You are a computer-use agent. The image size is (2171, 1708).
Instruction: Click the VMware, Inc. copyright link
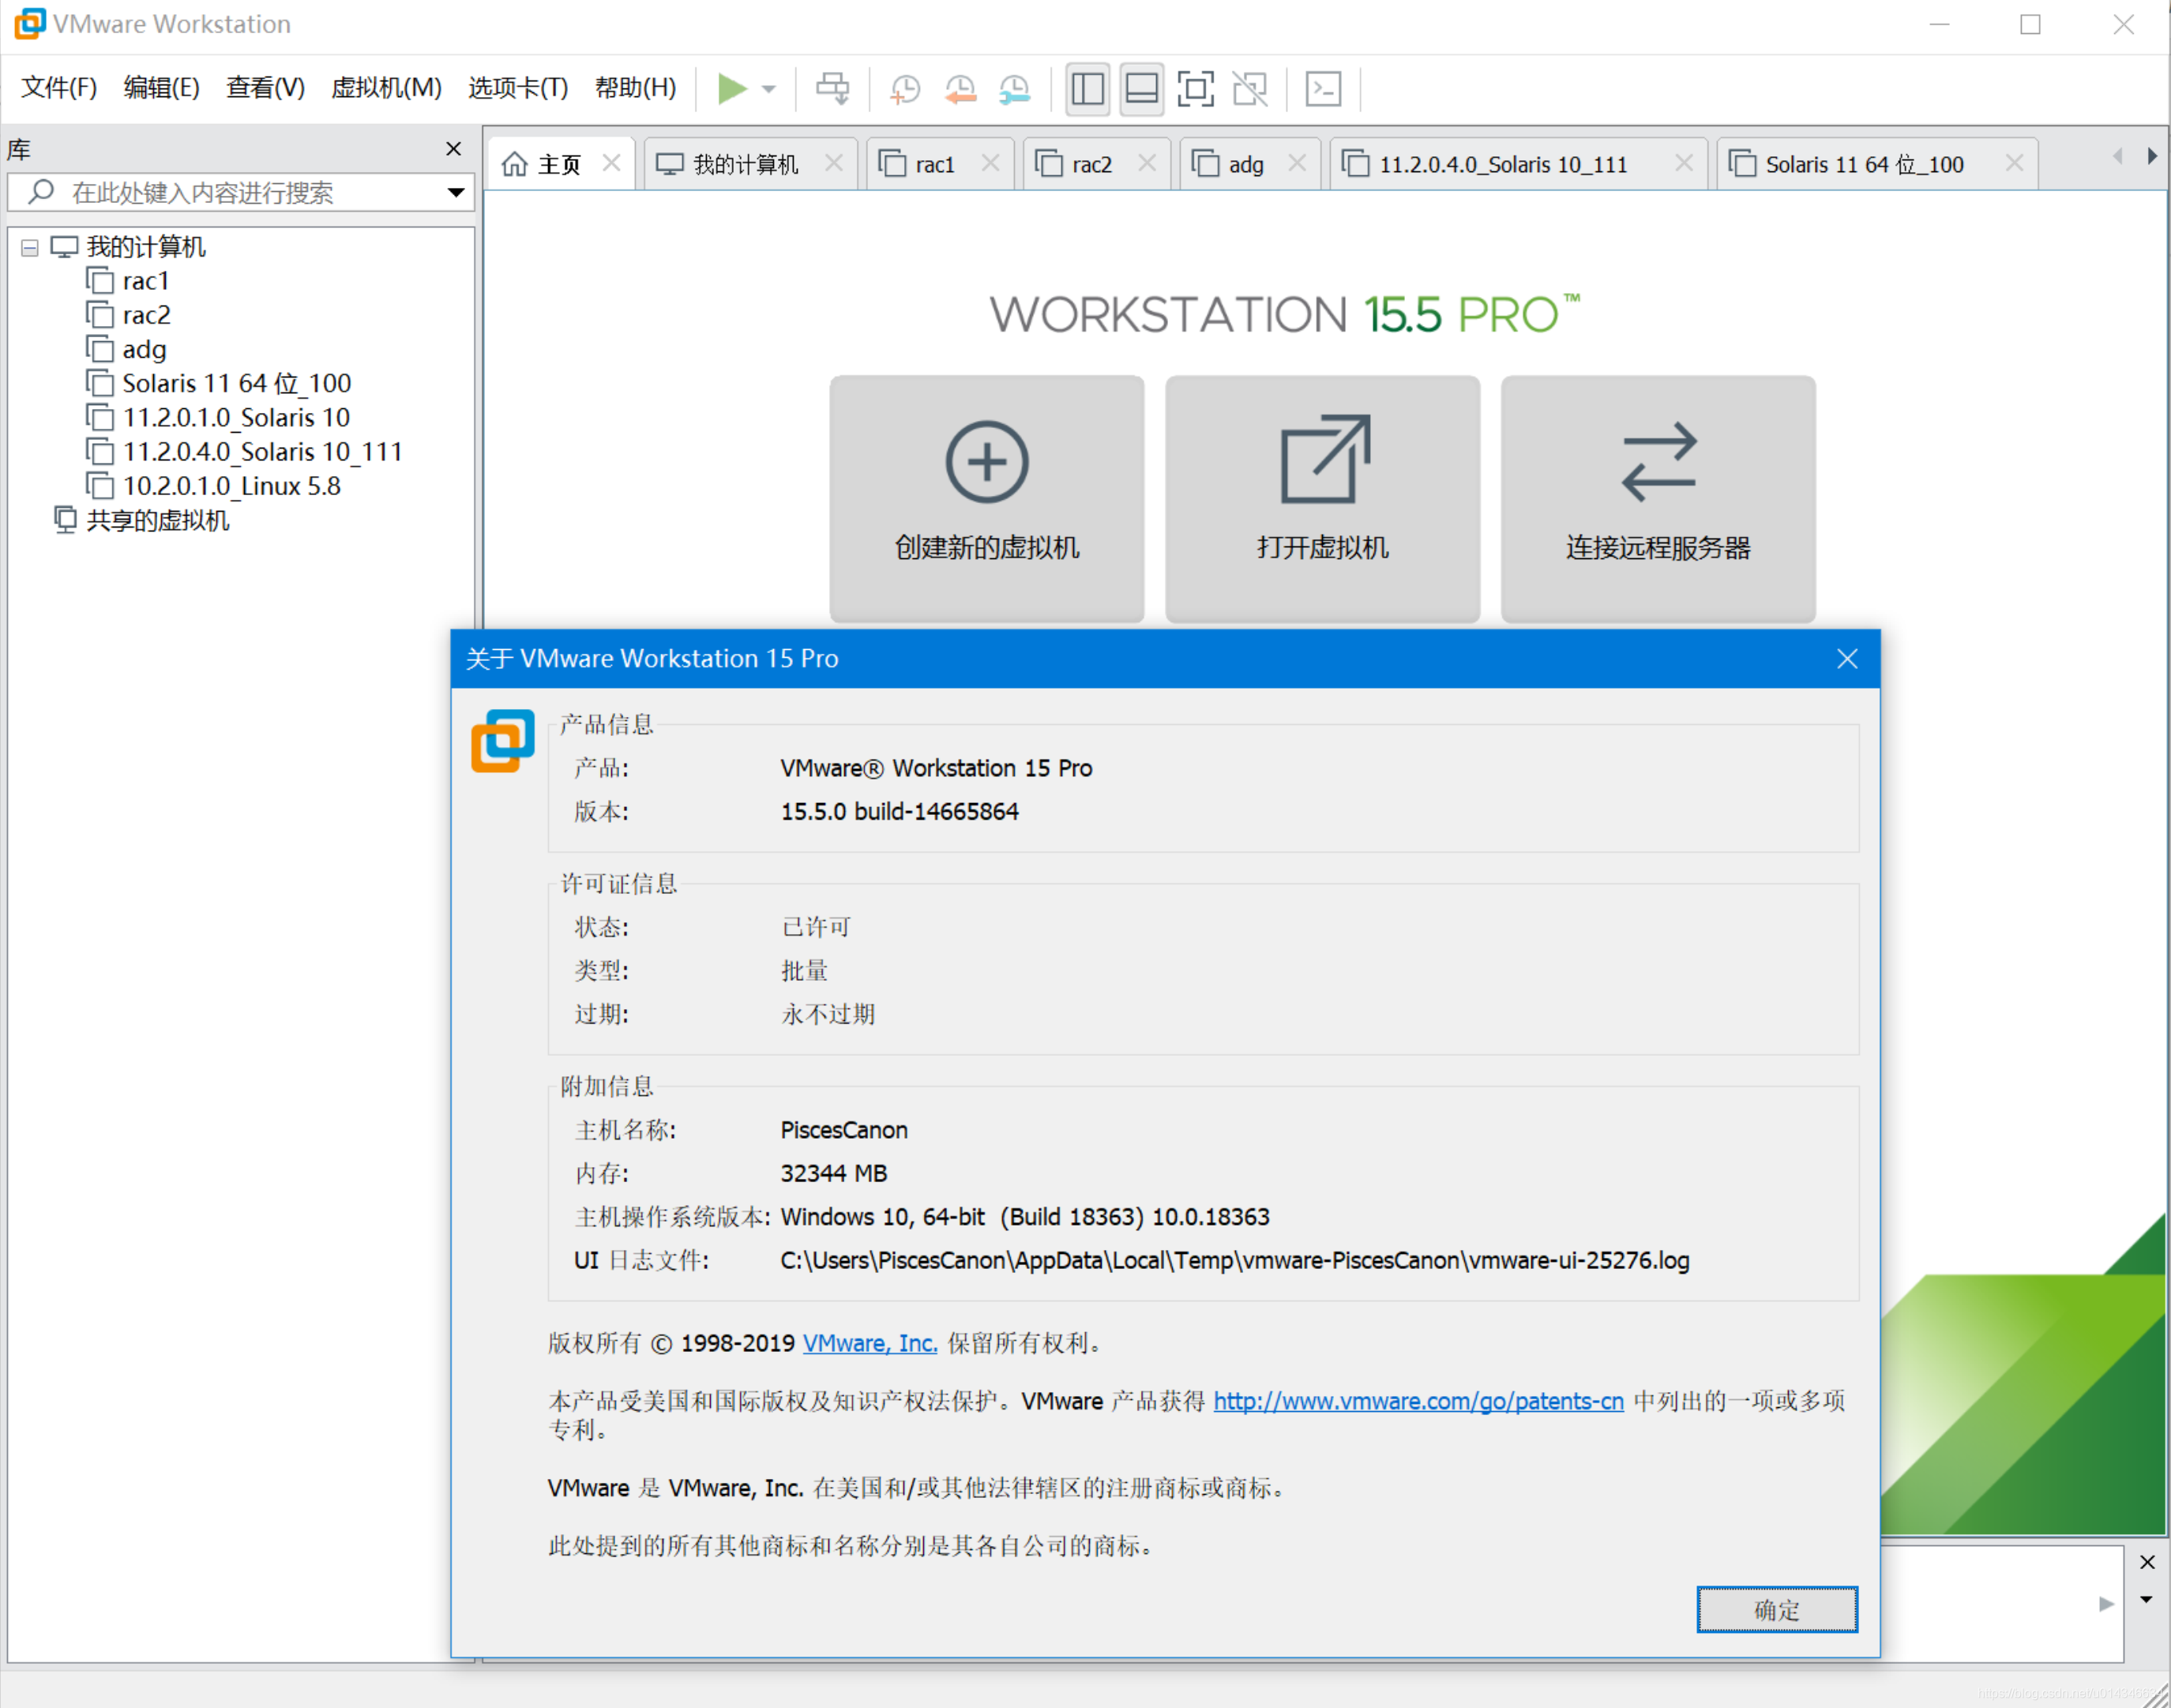click(x=870, y=1343)
